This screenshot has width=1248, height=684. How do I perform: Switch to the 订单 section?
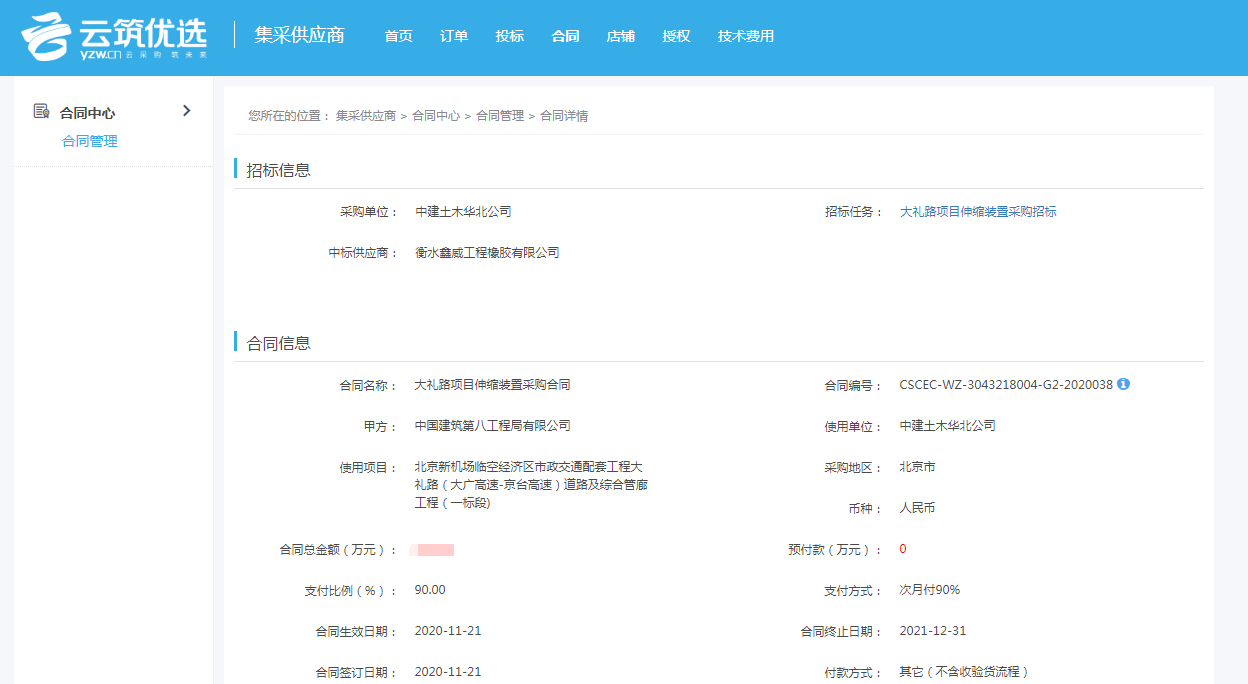point(453,36)
